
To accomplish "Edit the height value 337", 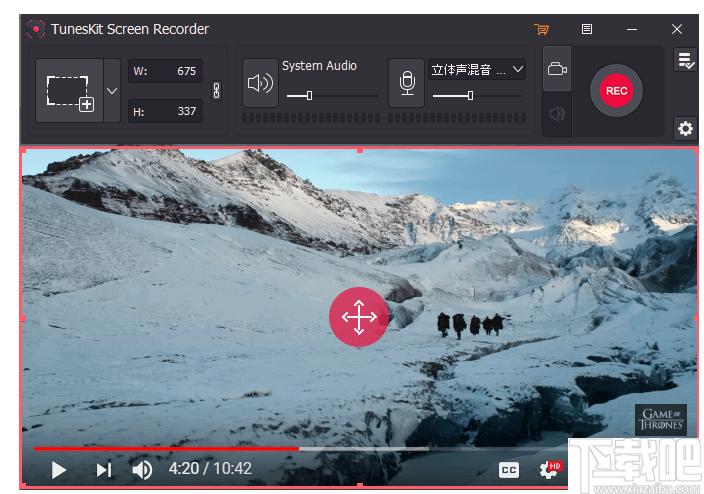I will 166,111.
